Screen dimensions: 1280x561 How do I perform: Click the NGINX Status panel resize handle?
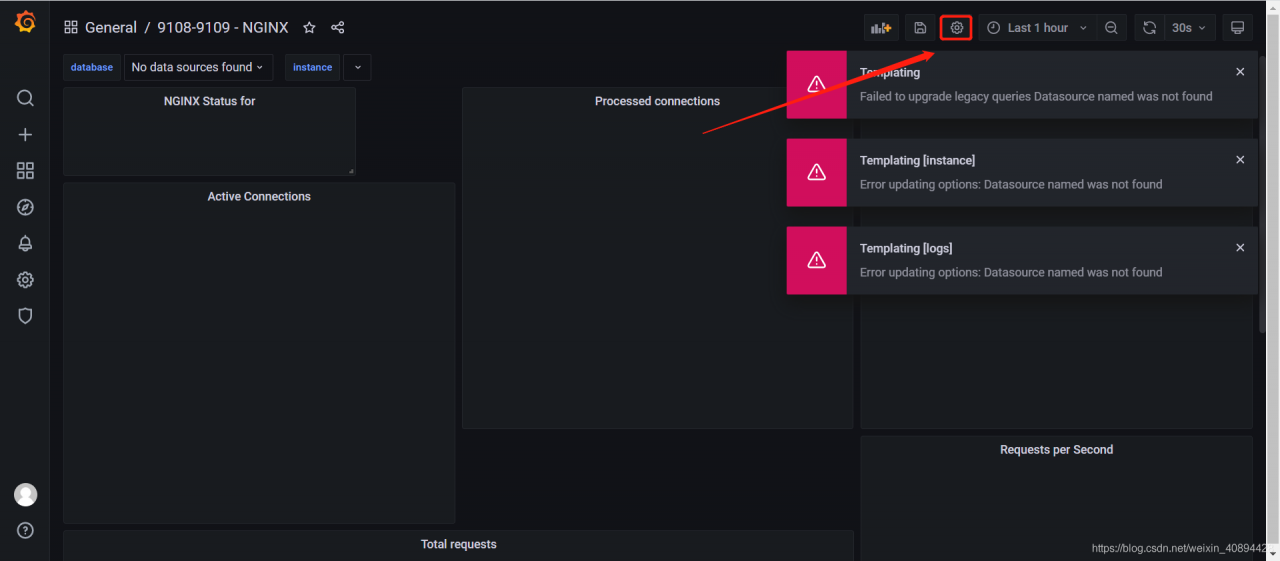tap(350, 171)
